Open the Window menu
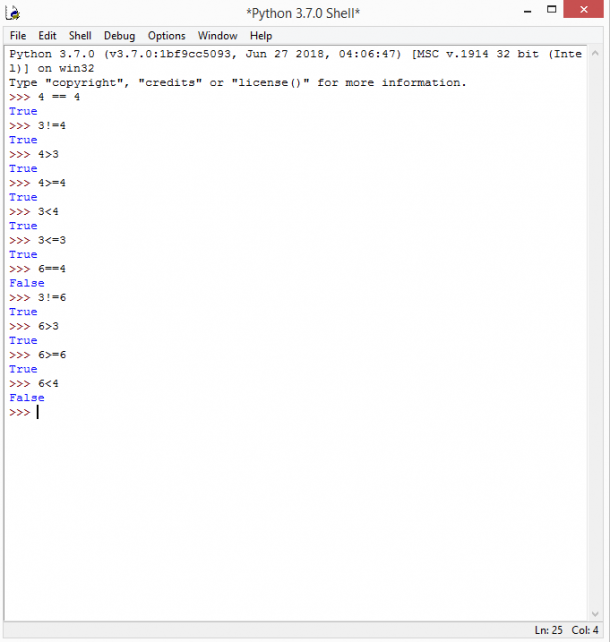Viewport: 610px width, 642px height. (217, 35)
